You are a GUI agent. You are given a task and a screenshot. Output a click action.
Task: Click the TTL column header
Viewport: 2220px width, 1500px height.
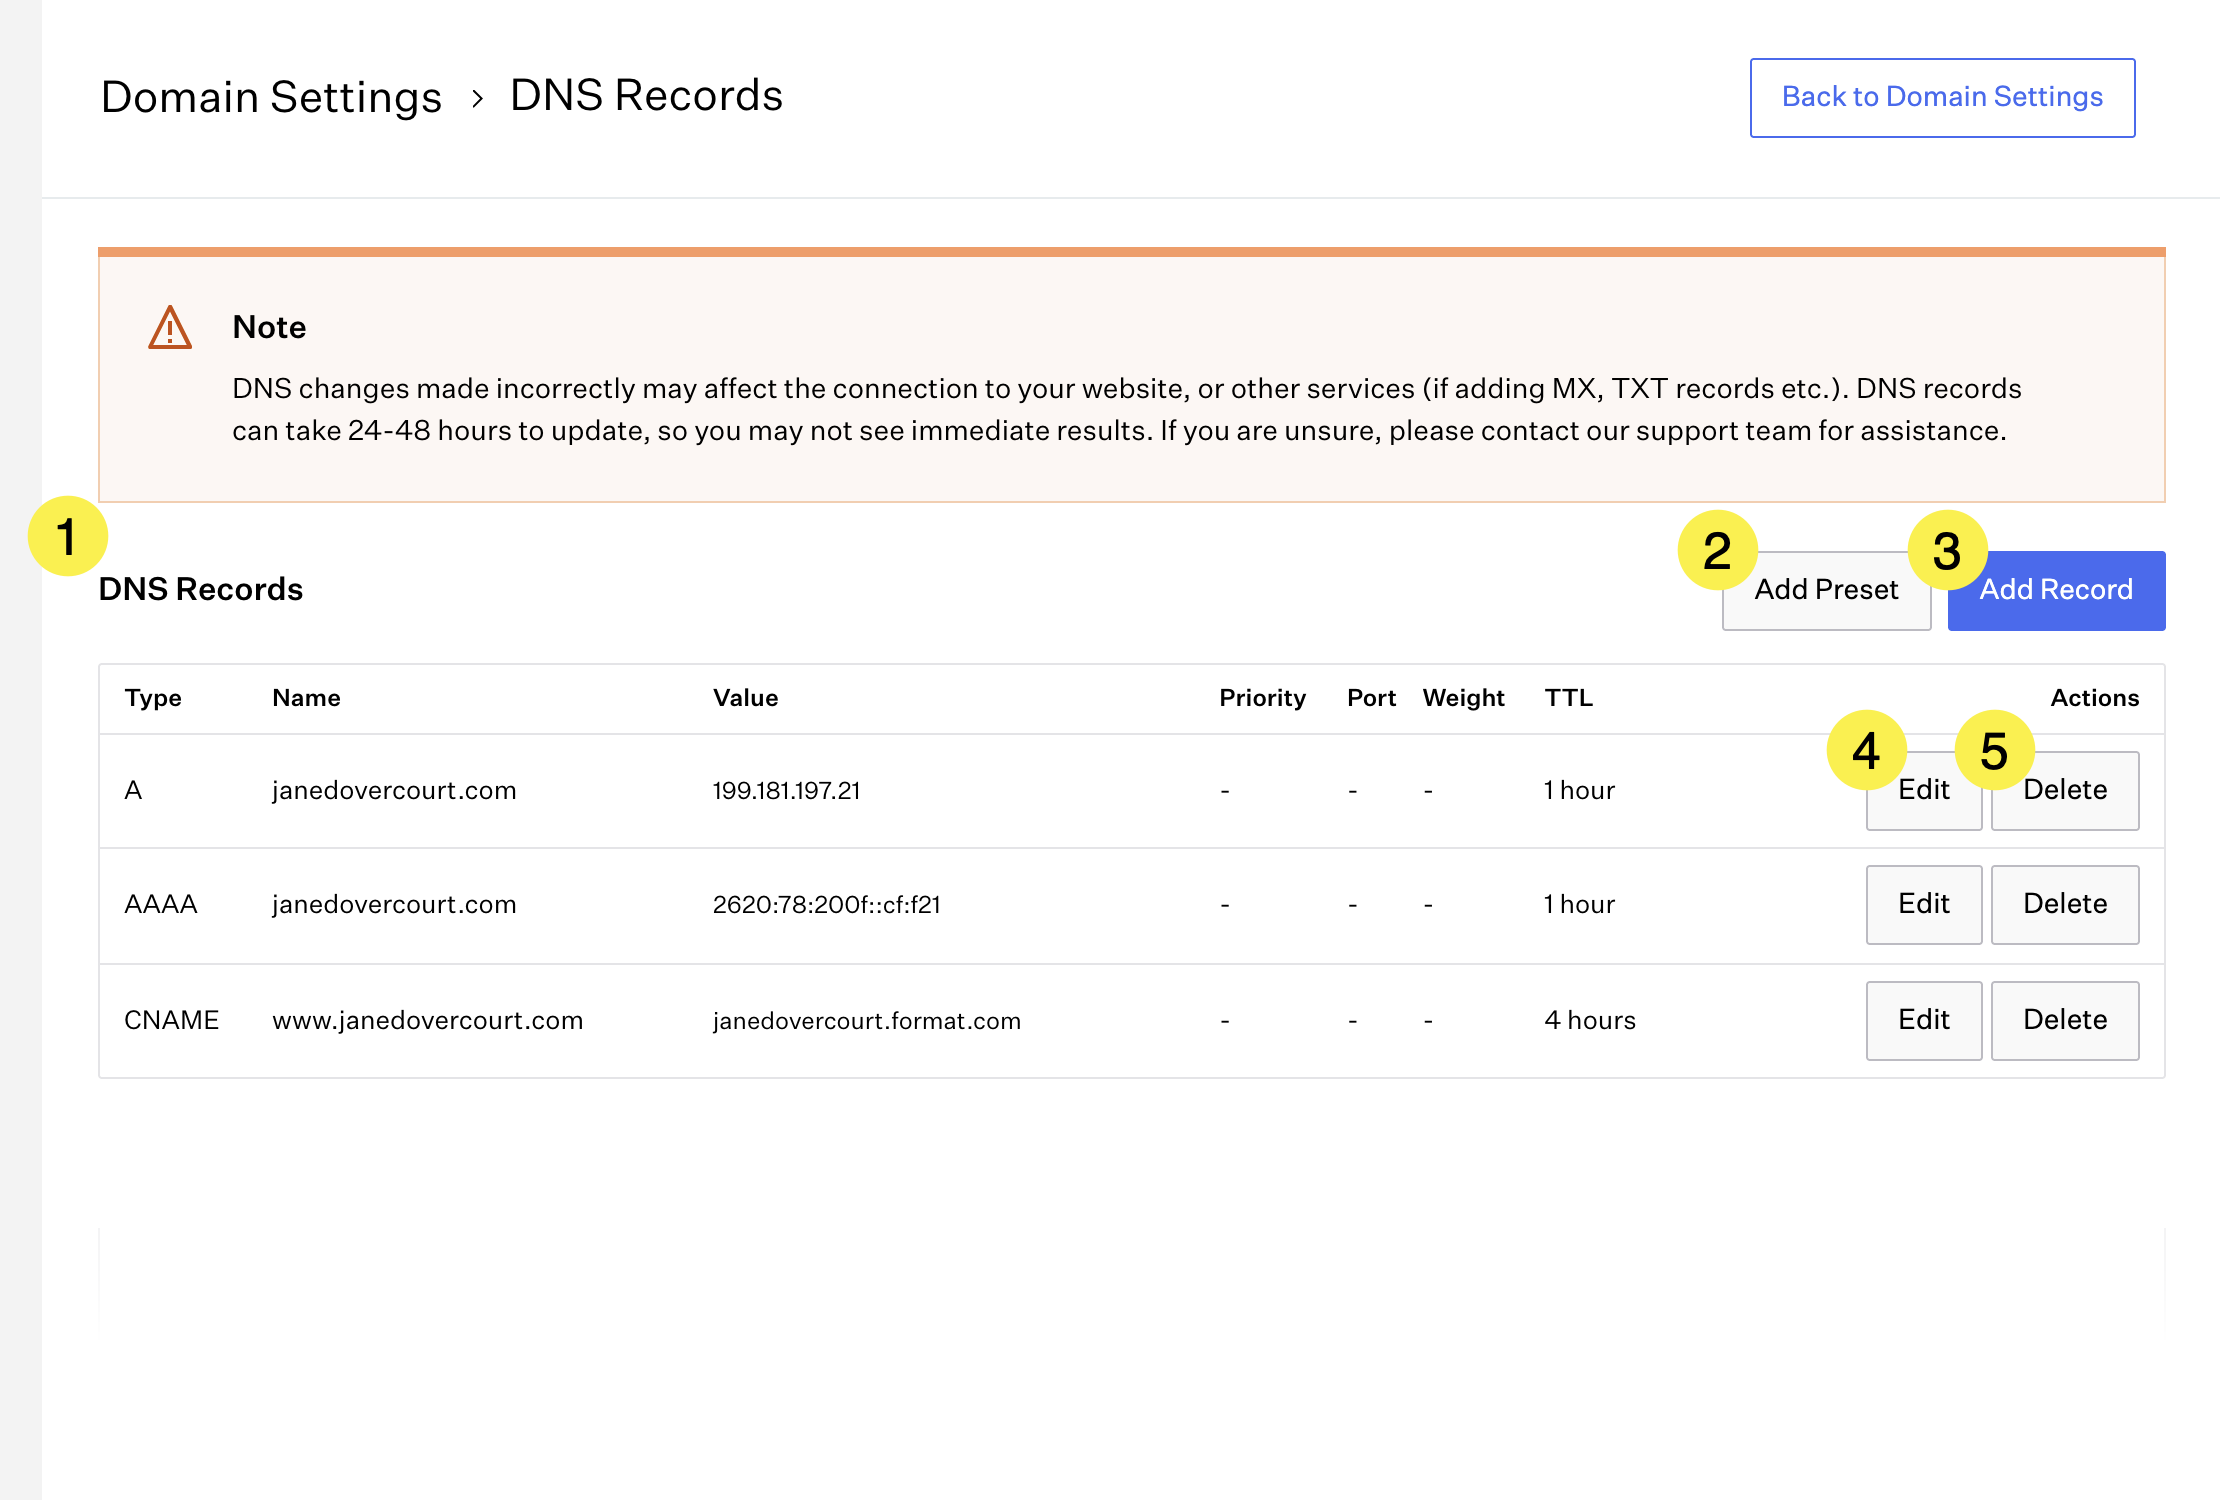point(1568,698)
